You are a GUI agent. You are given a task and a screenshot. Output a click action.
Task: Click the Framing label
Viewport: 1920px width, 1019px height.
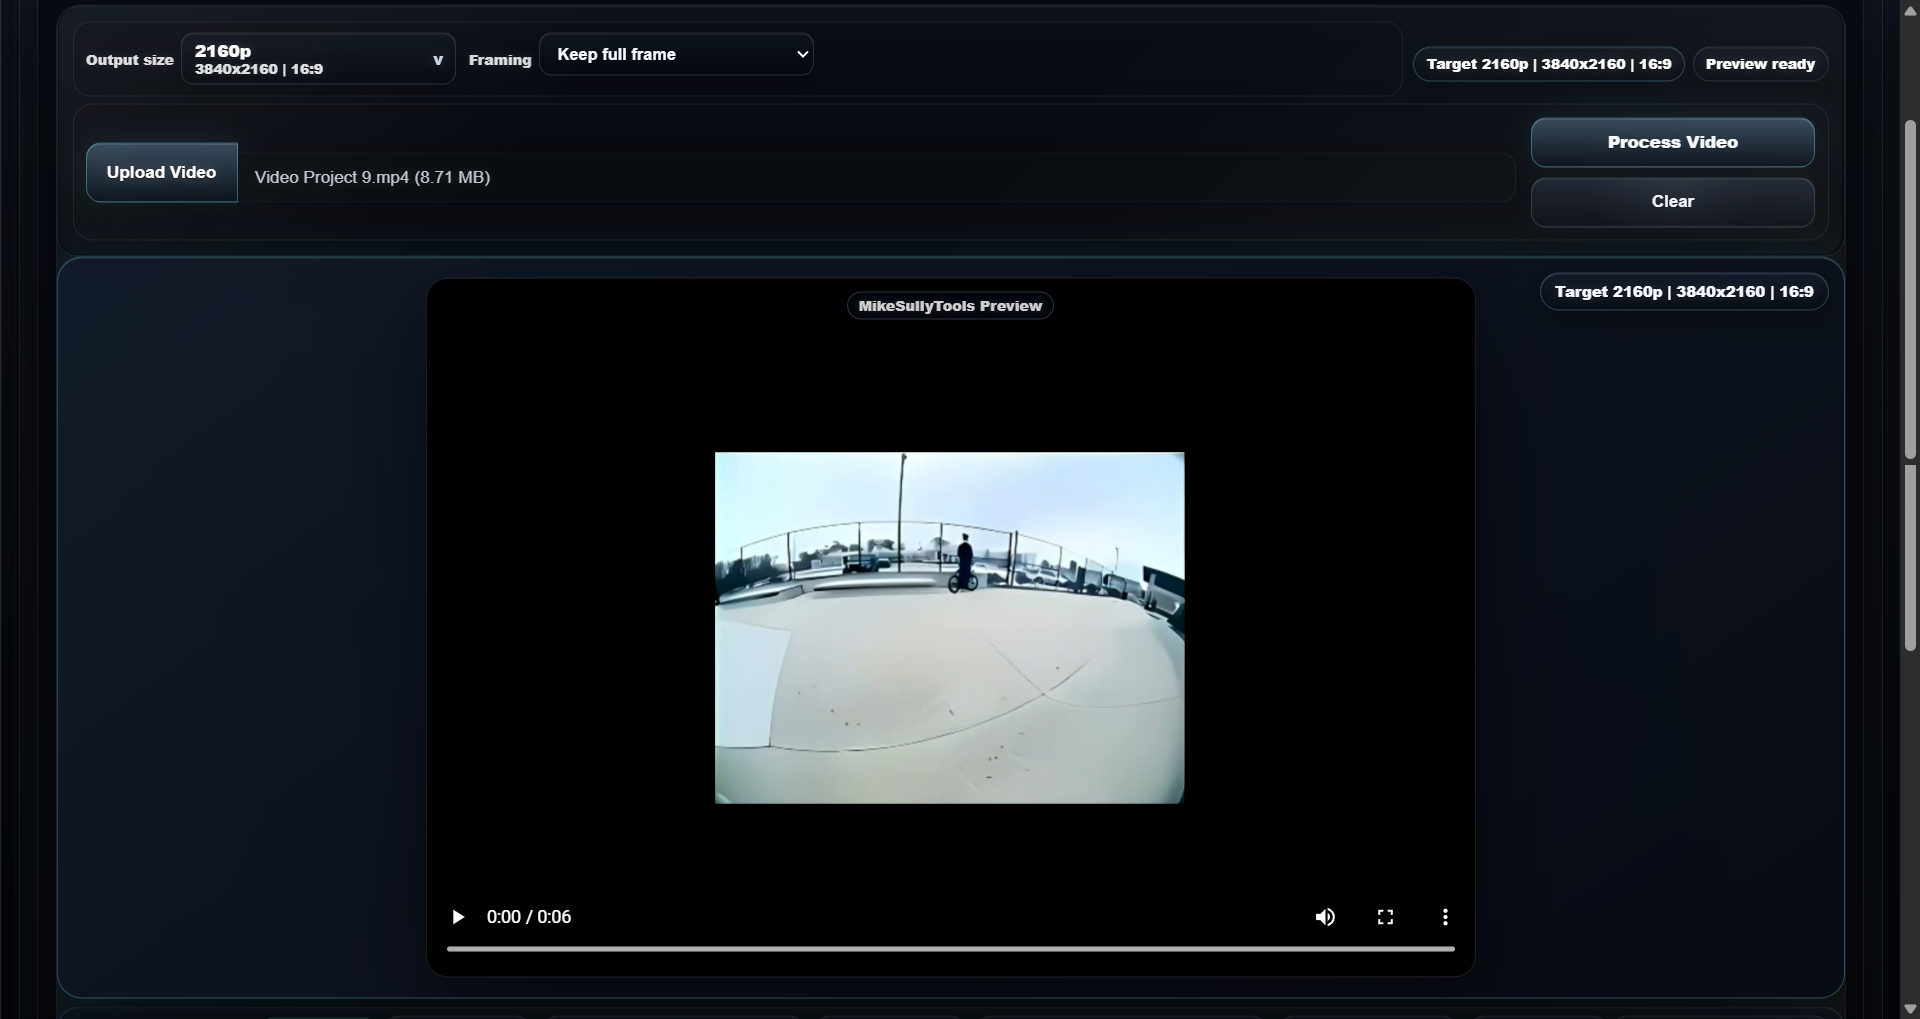500,60
